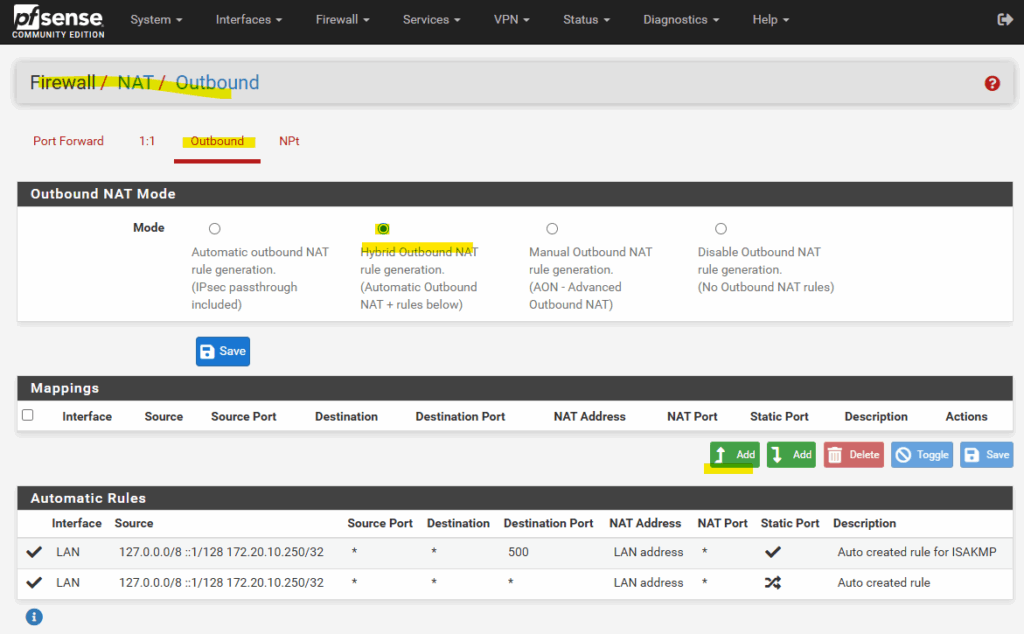Select Manual Outbound NAT rule generation mode
The height and width of the screenshot is (634, 1024).
point(552,229)
